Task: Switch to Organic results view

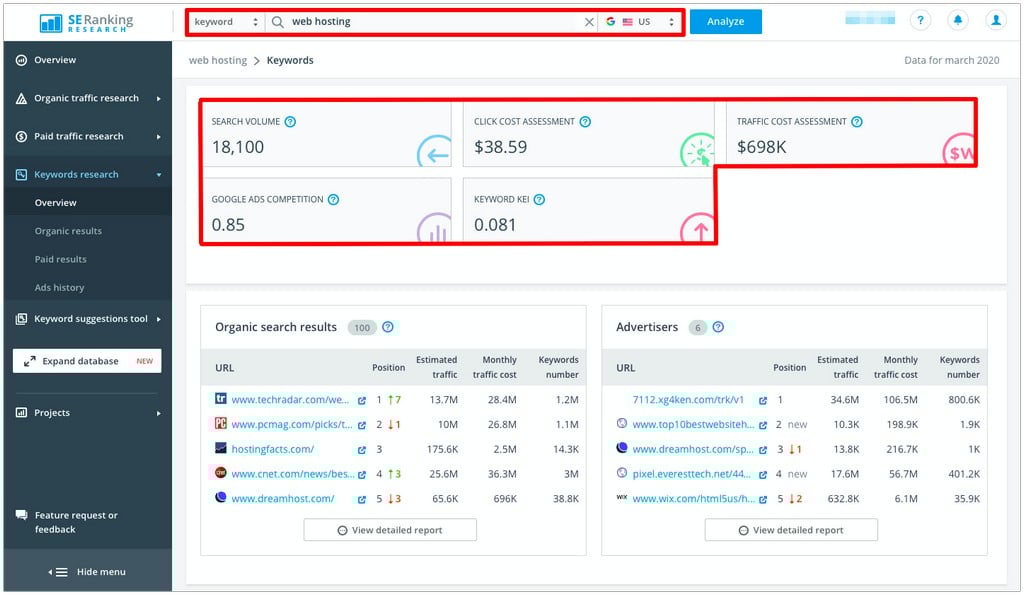Action: [x=68, y=230]
